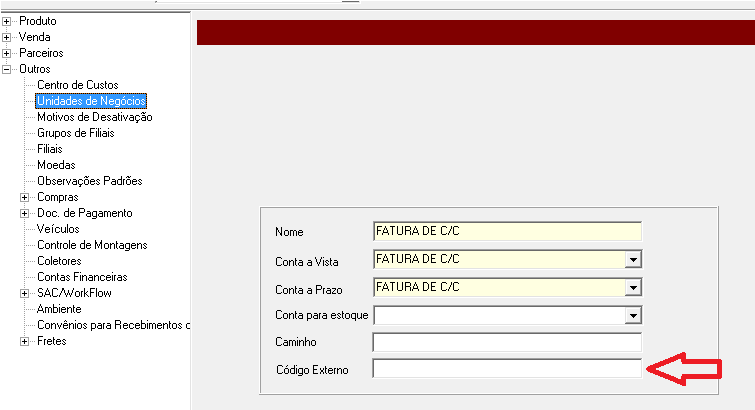
Task: Select Compras tree item
Action: (58, 197)
